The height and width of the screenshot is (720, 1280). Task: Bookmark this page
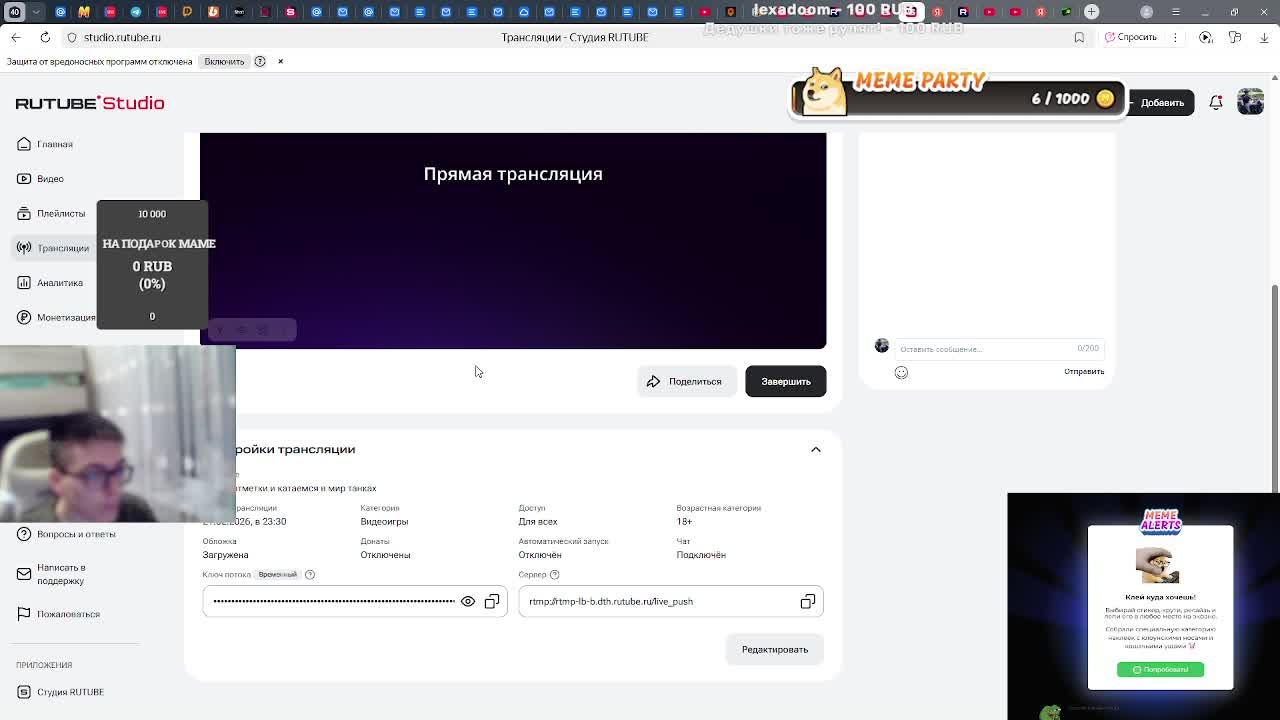[1079, 37]
